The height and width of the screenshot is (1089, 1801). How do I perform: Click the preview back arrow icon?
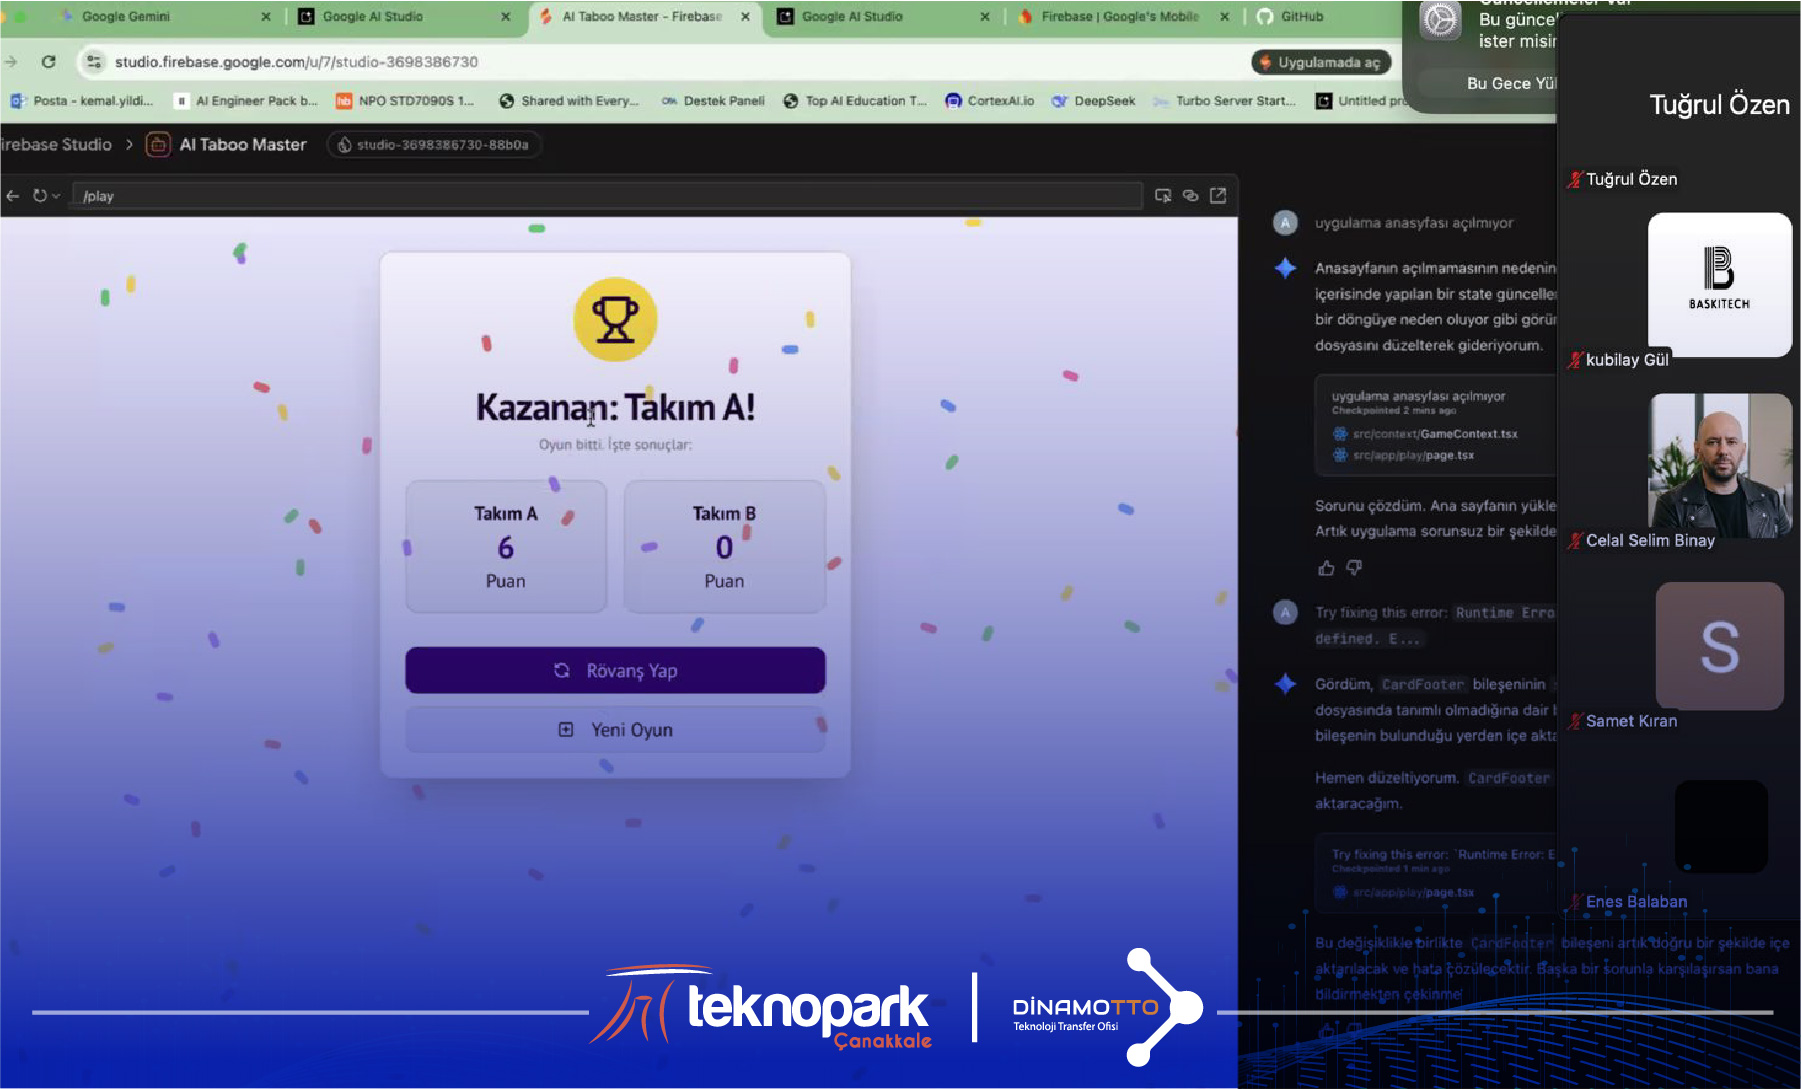coord(12,196)
